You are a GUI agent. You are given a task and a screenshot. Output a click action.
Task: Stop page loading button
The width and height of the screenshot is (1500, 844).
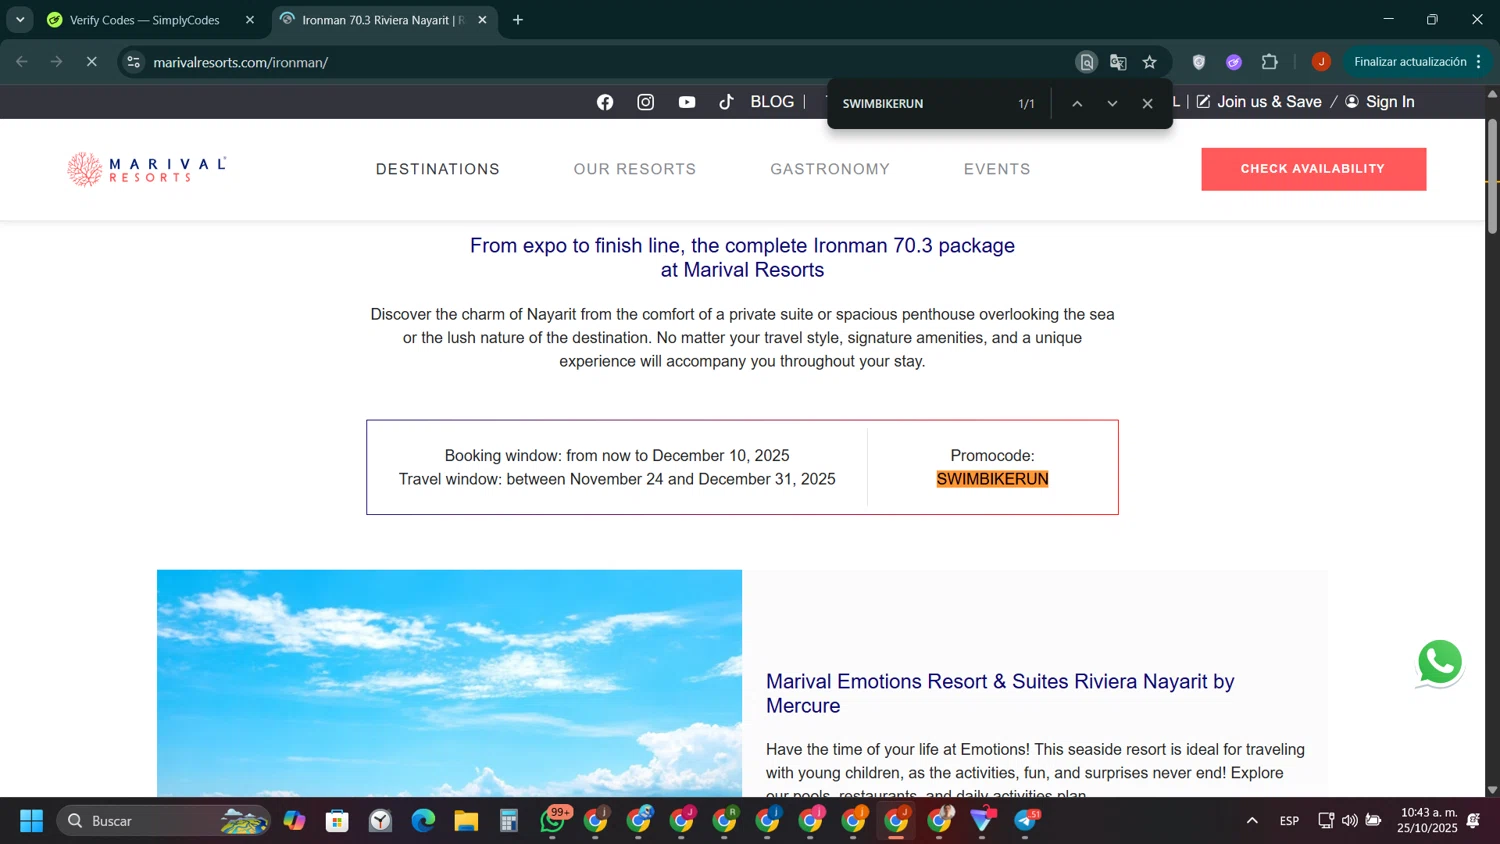91,62
